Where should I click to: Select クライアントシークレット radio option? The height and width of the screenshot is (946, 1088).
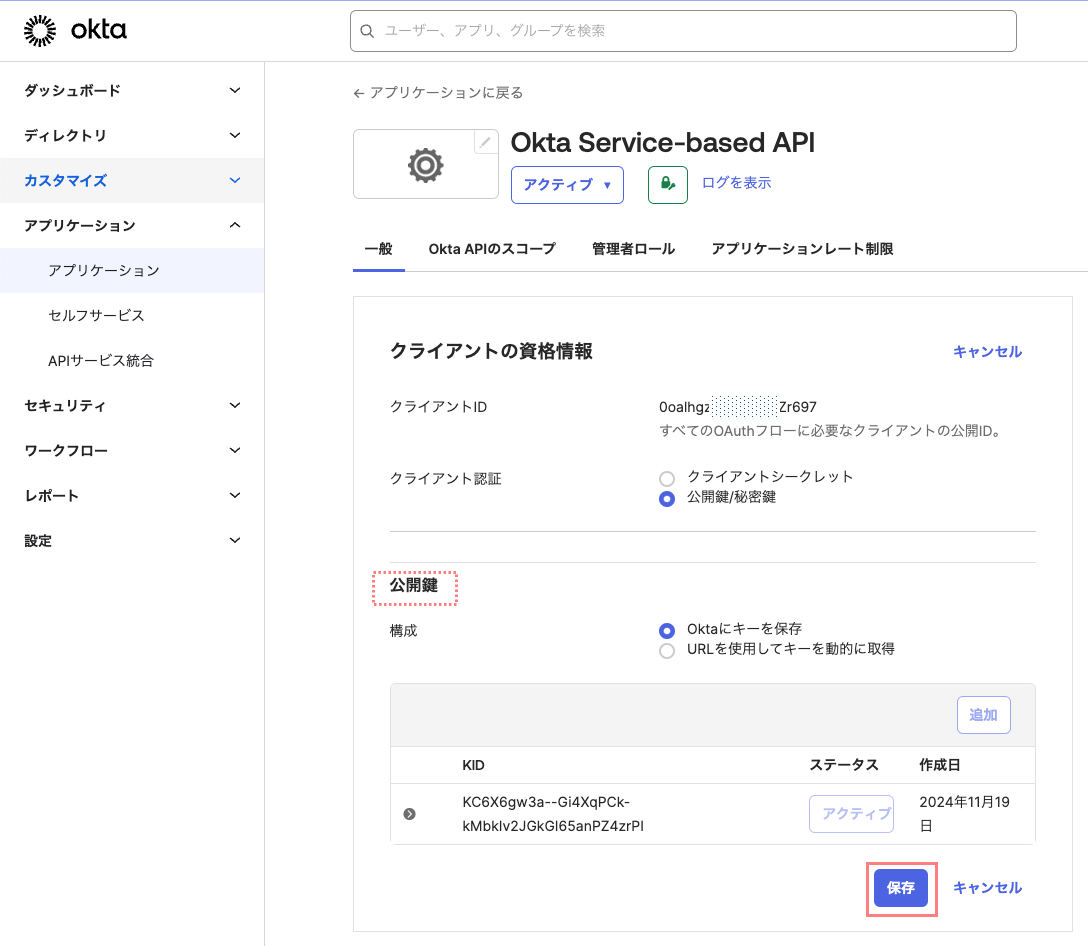[x=667, y=478]
